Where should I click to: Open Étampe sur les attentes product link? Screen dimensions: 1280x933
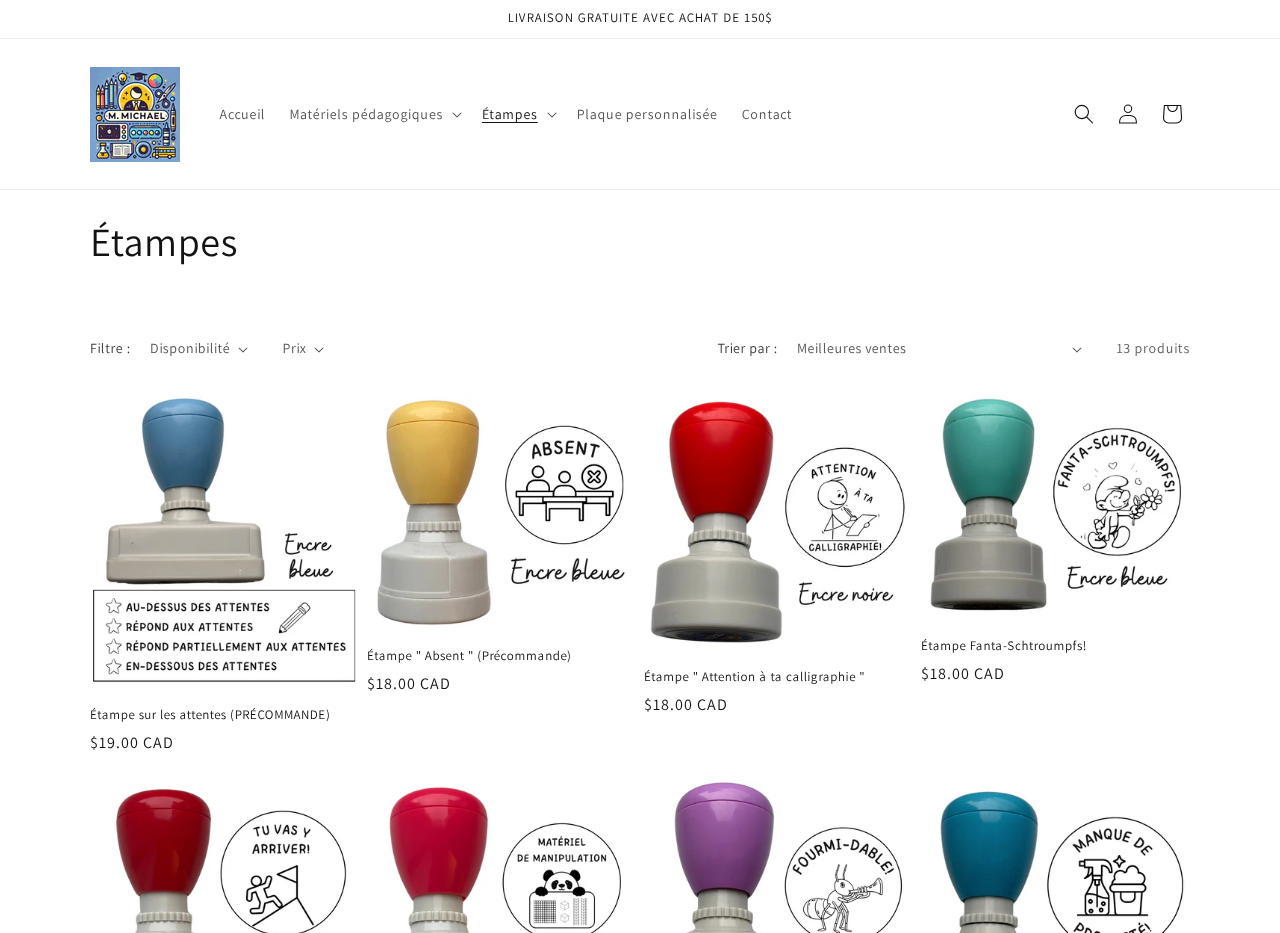(x=210, y=715)
